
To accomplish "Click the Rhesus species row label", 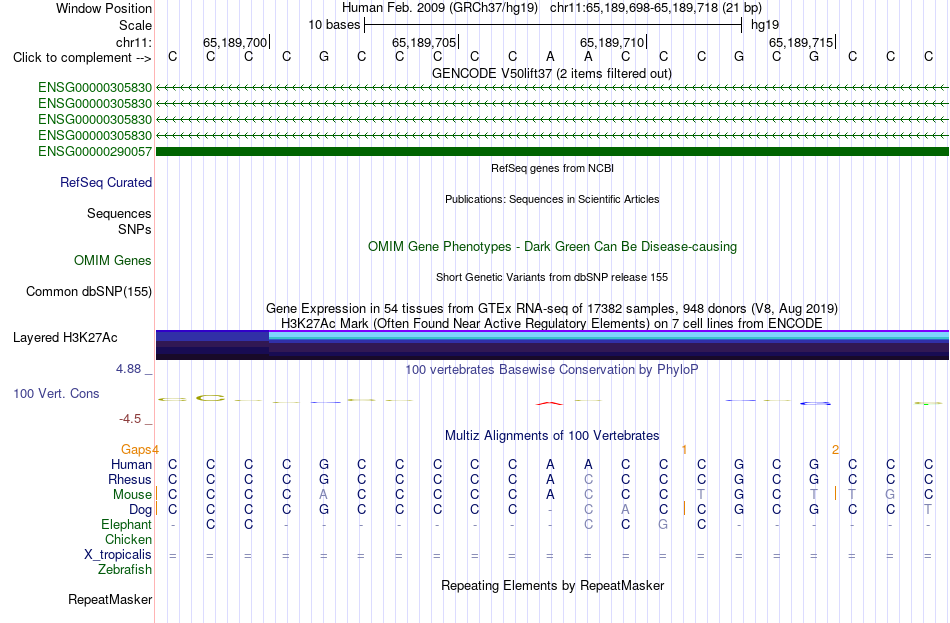I will click(x=130, y=480).
